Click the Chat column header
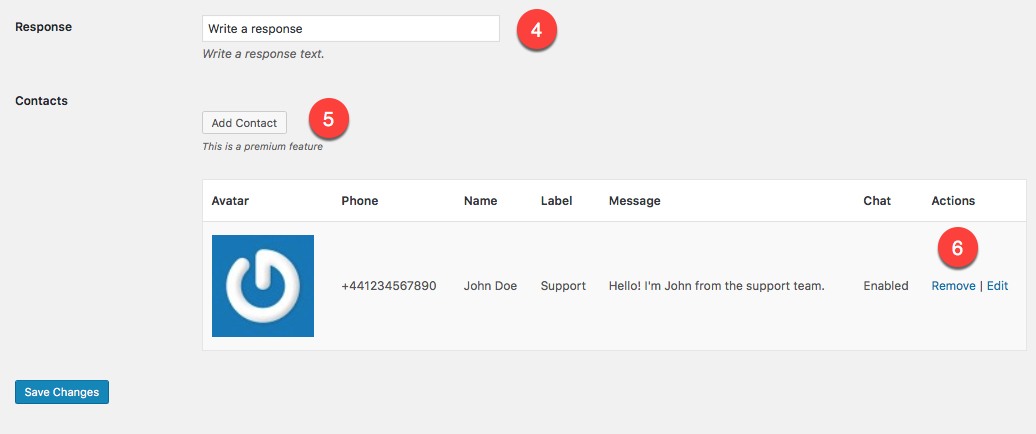Screen dimensions: 1036x434 coord(877,201)
